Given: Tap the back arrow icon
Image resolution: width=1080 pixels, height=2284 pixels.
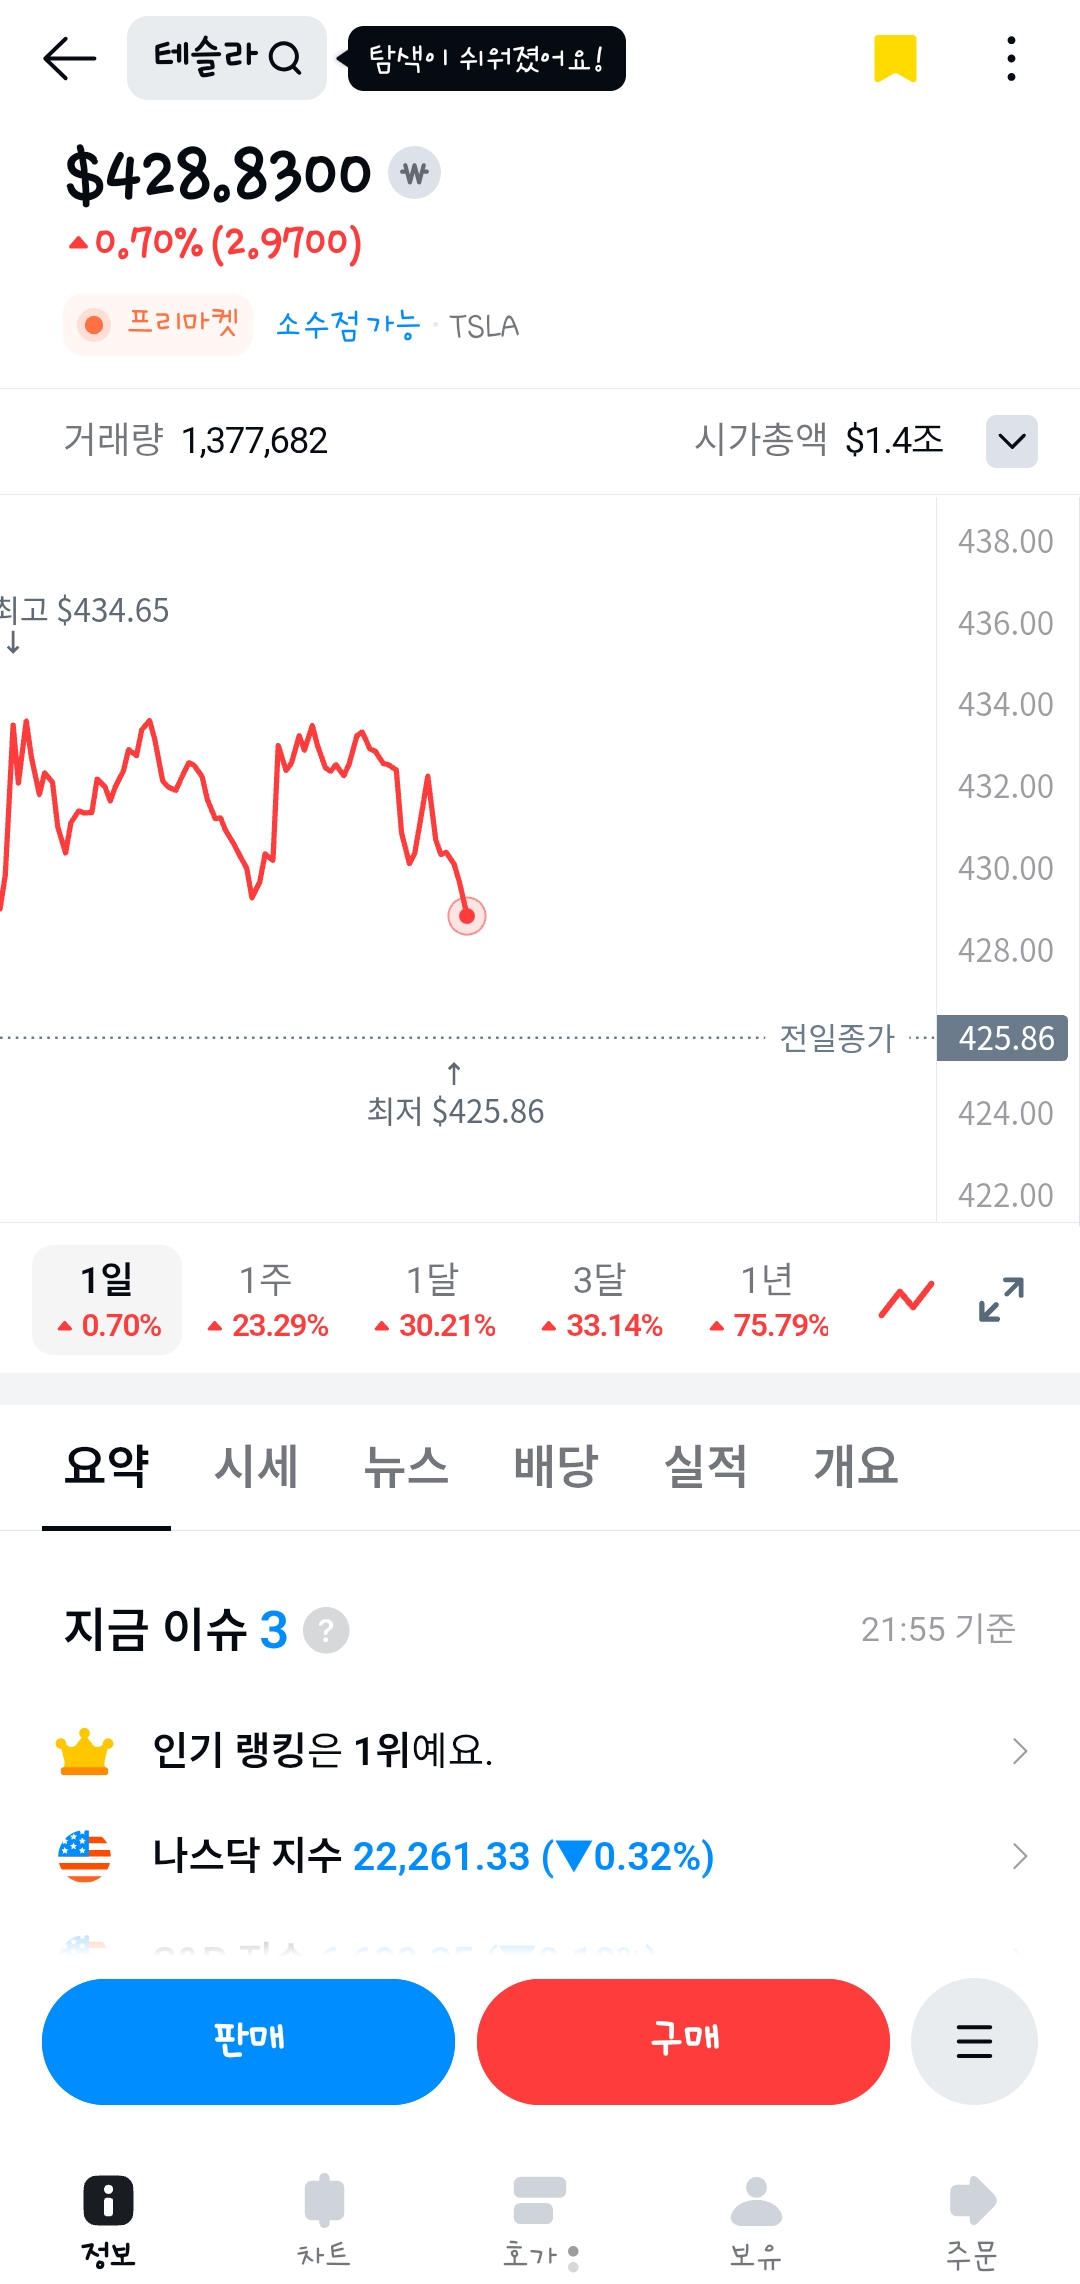Looking at the screenshot, I should pyautogui.click(x=69, y=59).
